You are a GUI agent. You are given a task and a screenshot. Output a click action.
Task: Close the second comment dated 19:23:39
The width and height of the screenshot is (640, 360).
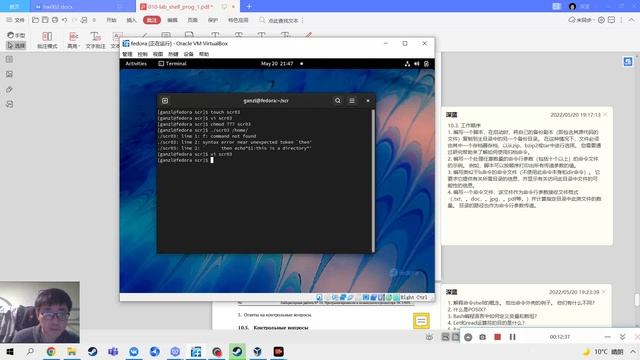(604, 292)
